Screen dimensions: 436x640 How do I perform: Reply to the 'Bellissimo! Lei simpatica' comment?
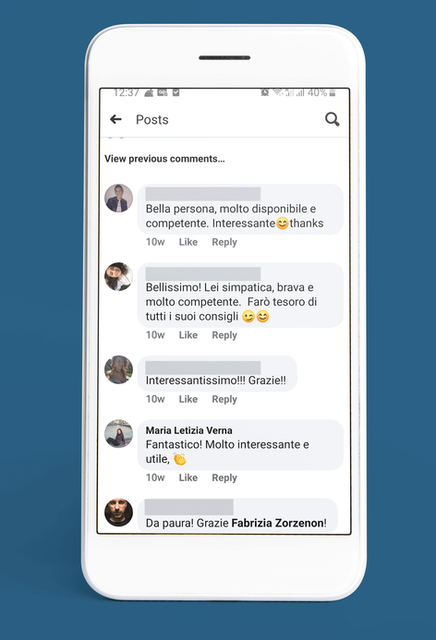click(224, 335)
